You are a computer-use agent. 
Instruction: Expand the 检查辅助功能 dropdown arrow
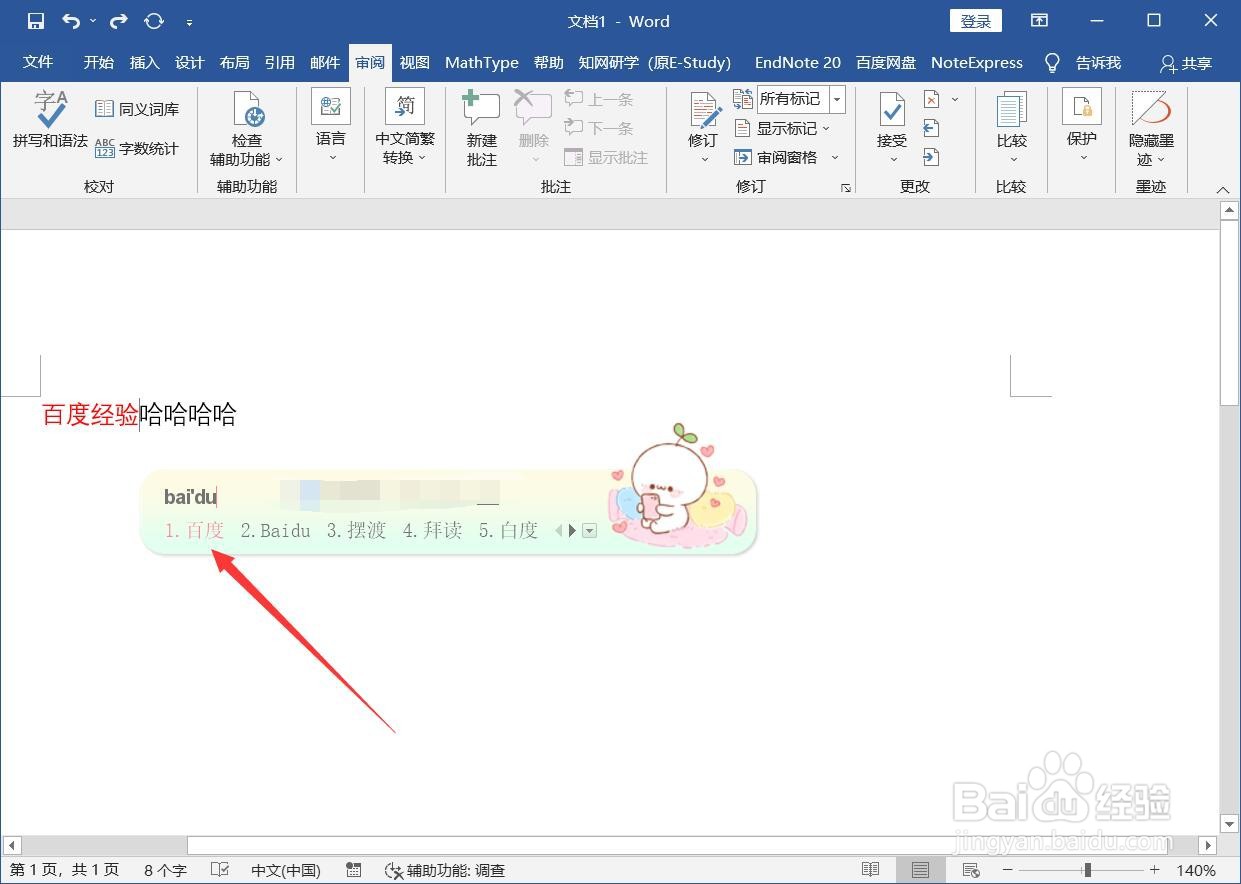pos(279,160)
